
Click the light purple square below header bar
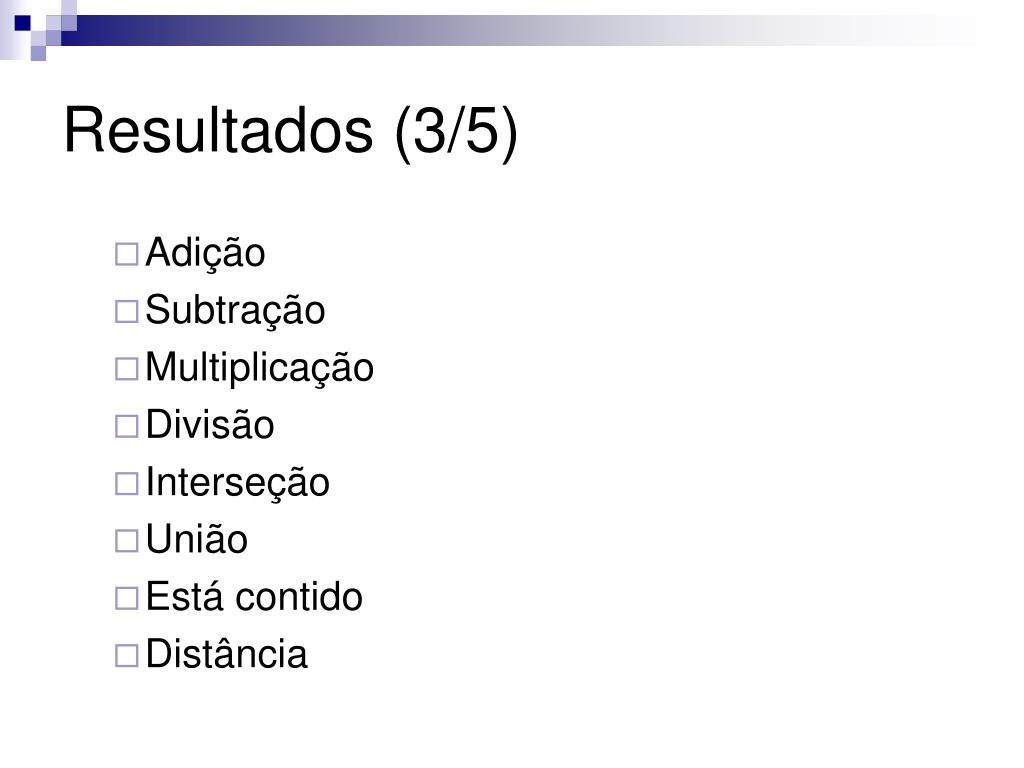(x=38, y=54)
